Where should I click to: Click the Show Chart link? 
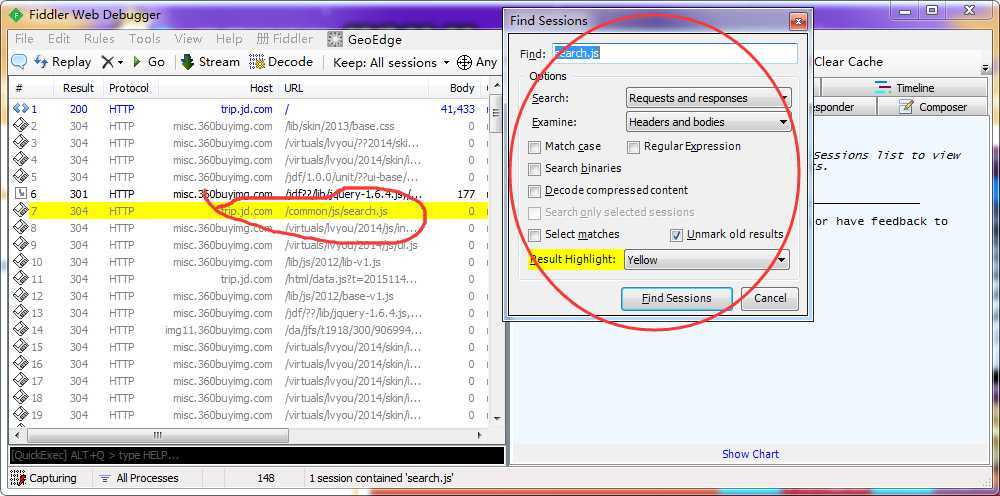pos(750,454)
